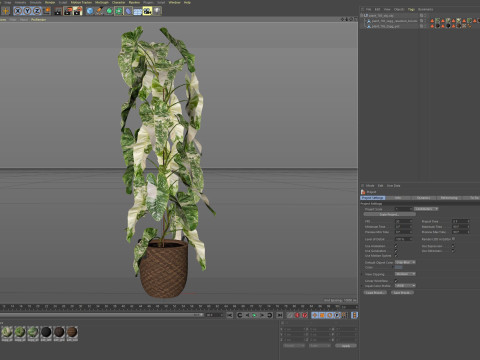Open the MoGraph menu
The image size is (480, 360).
pos(102,2)
